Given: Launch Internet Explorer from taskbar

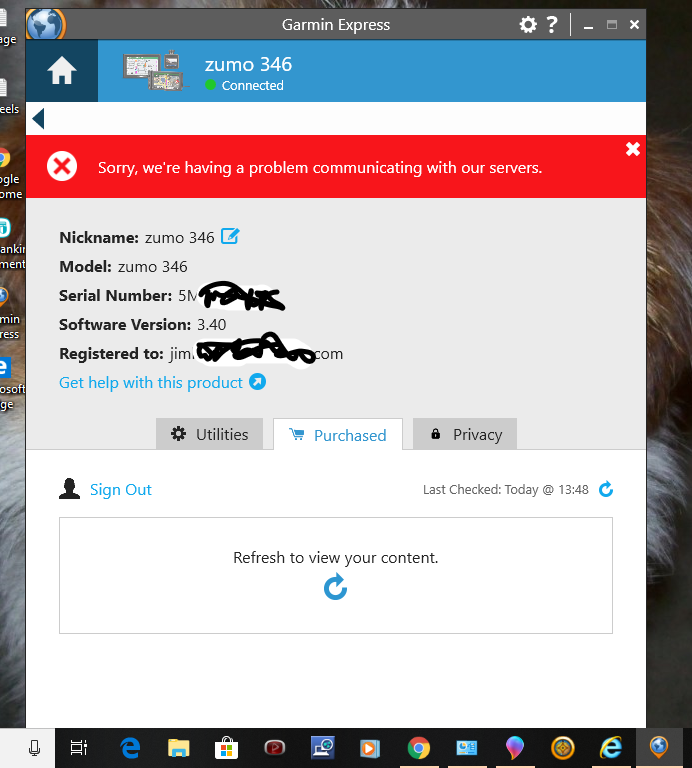Looking at the screenshot, I should point(611,748).
